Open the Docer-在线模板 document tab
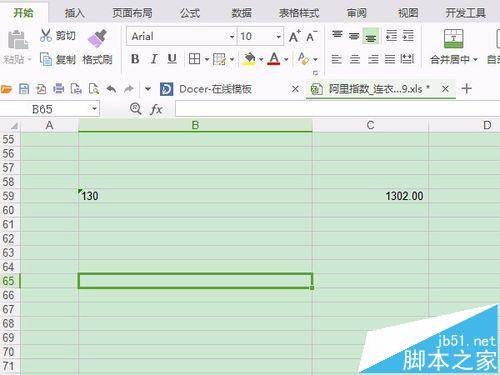500x375 pixels. (215, 89)
